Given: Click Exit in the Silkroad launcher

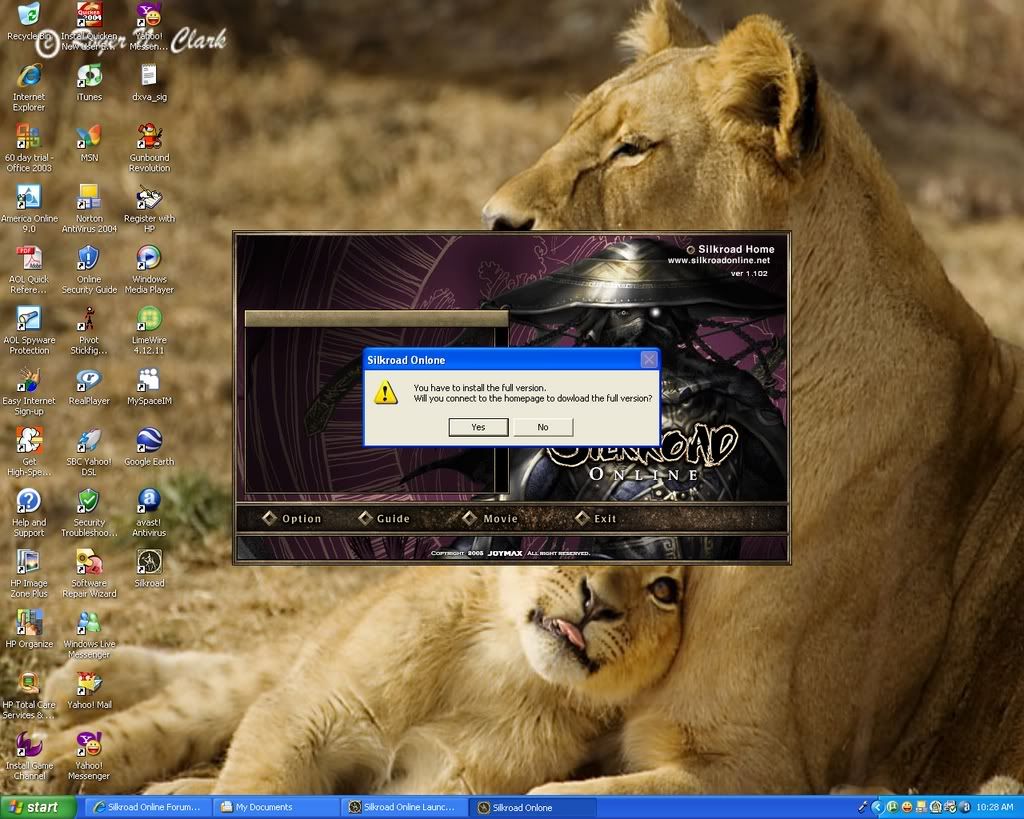Looking at the screenshot, I should [596, 518].
